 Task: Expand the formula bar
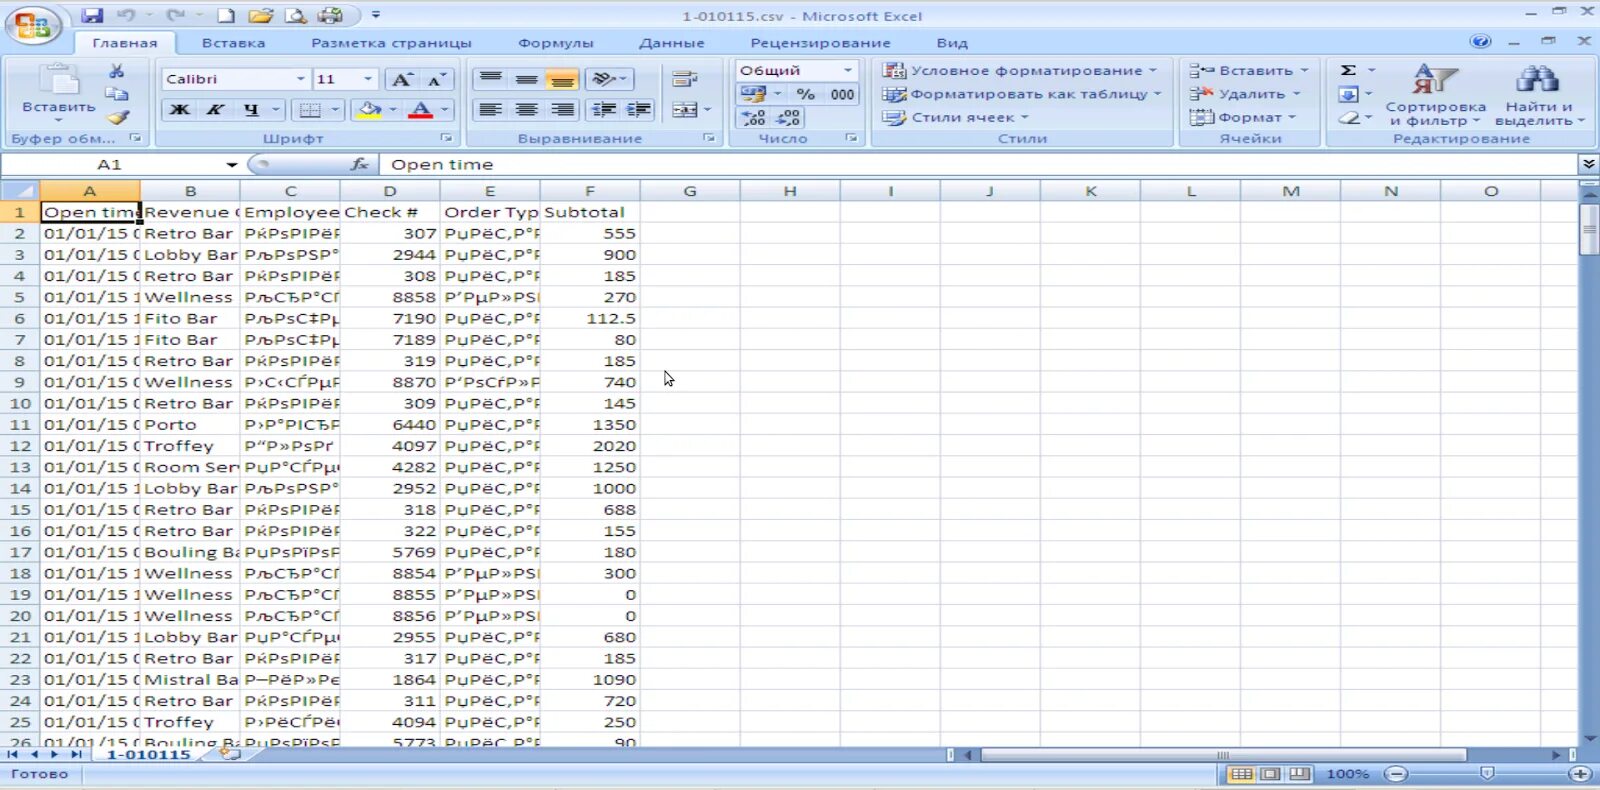[1589, 164]
